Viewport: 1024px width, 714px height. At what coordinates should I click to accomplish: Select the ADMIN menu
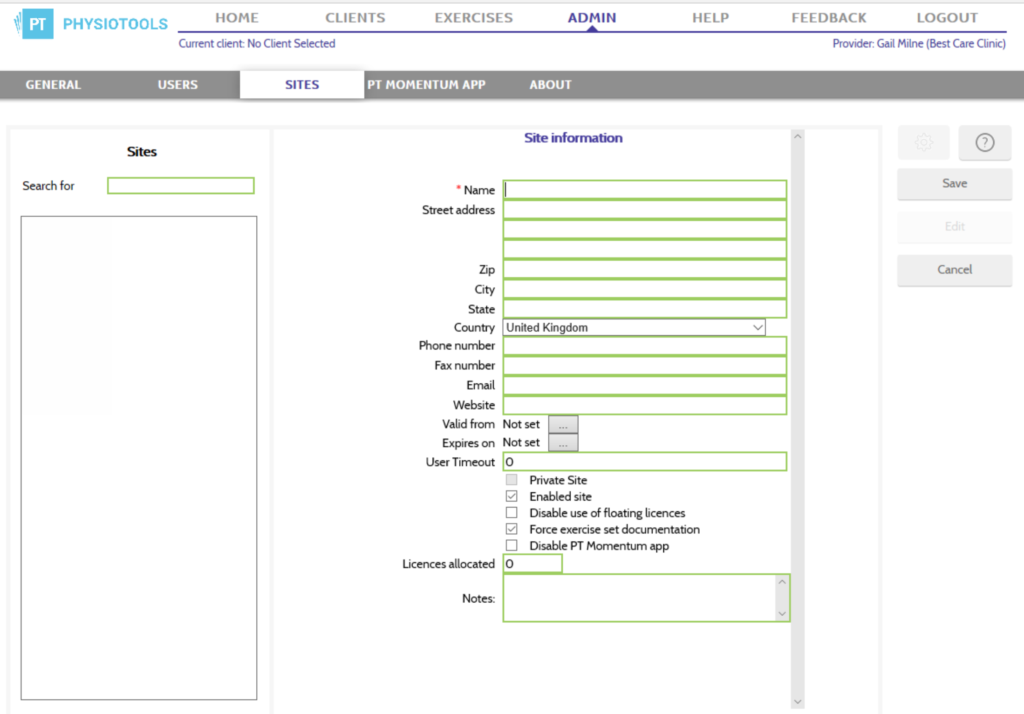[x=592, y=18]
